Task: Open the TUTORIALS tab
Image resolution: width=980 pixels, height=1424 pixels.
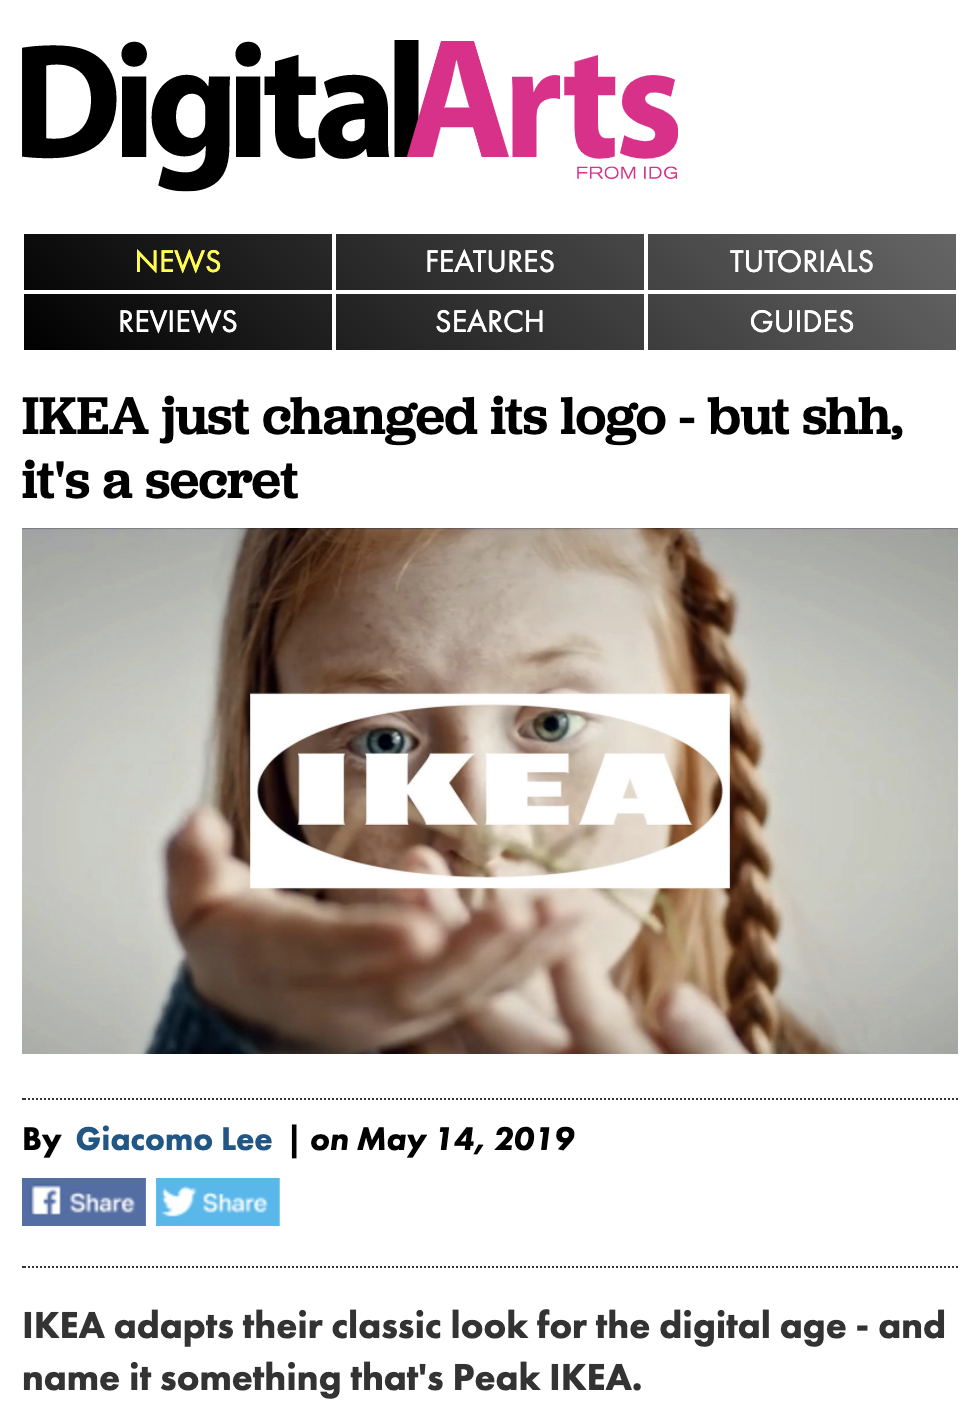Action: pos(802,262)
